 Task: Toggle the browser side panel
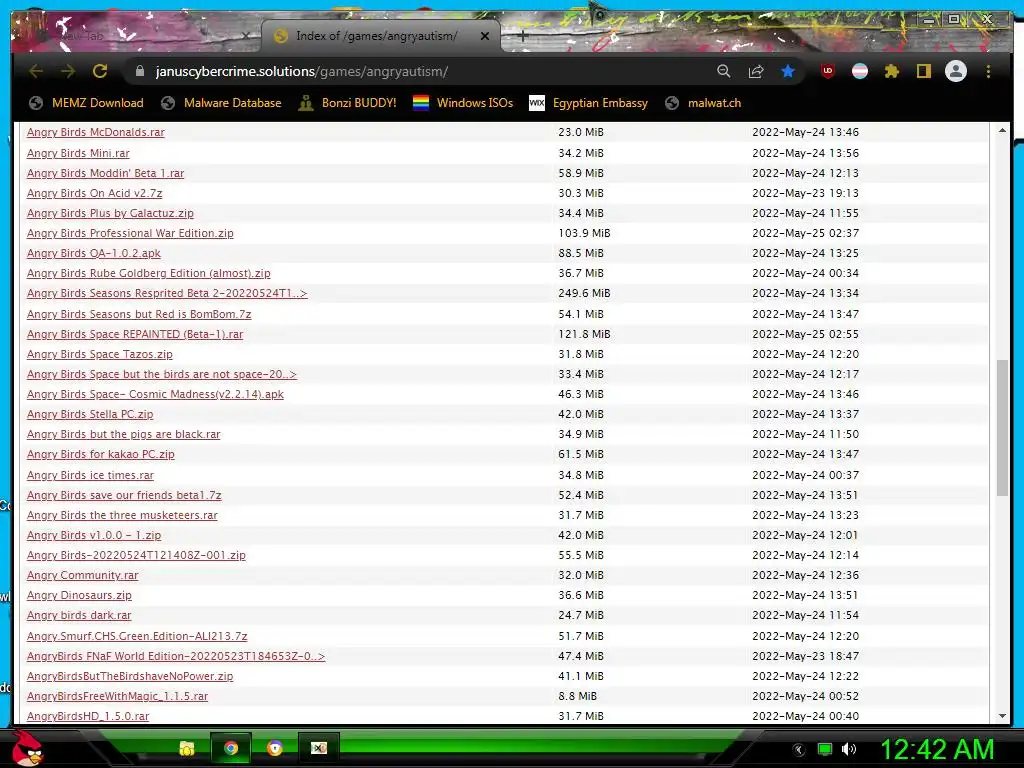tap(923, 71)
